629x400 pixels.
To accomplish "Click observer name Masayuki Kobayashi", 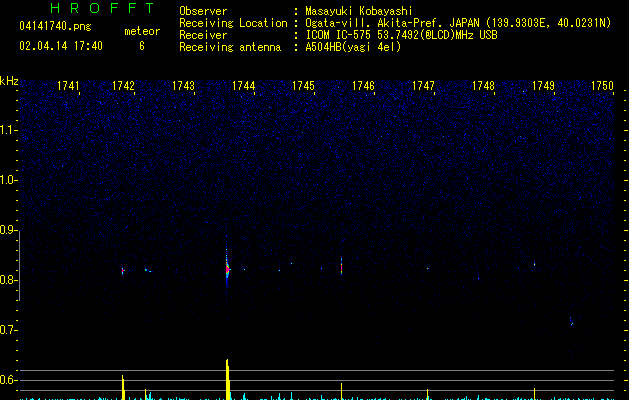I will pyautogui.click(x=359, y=11).
